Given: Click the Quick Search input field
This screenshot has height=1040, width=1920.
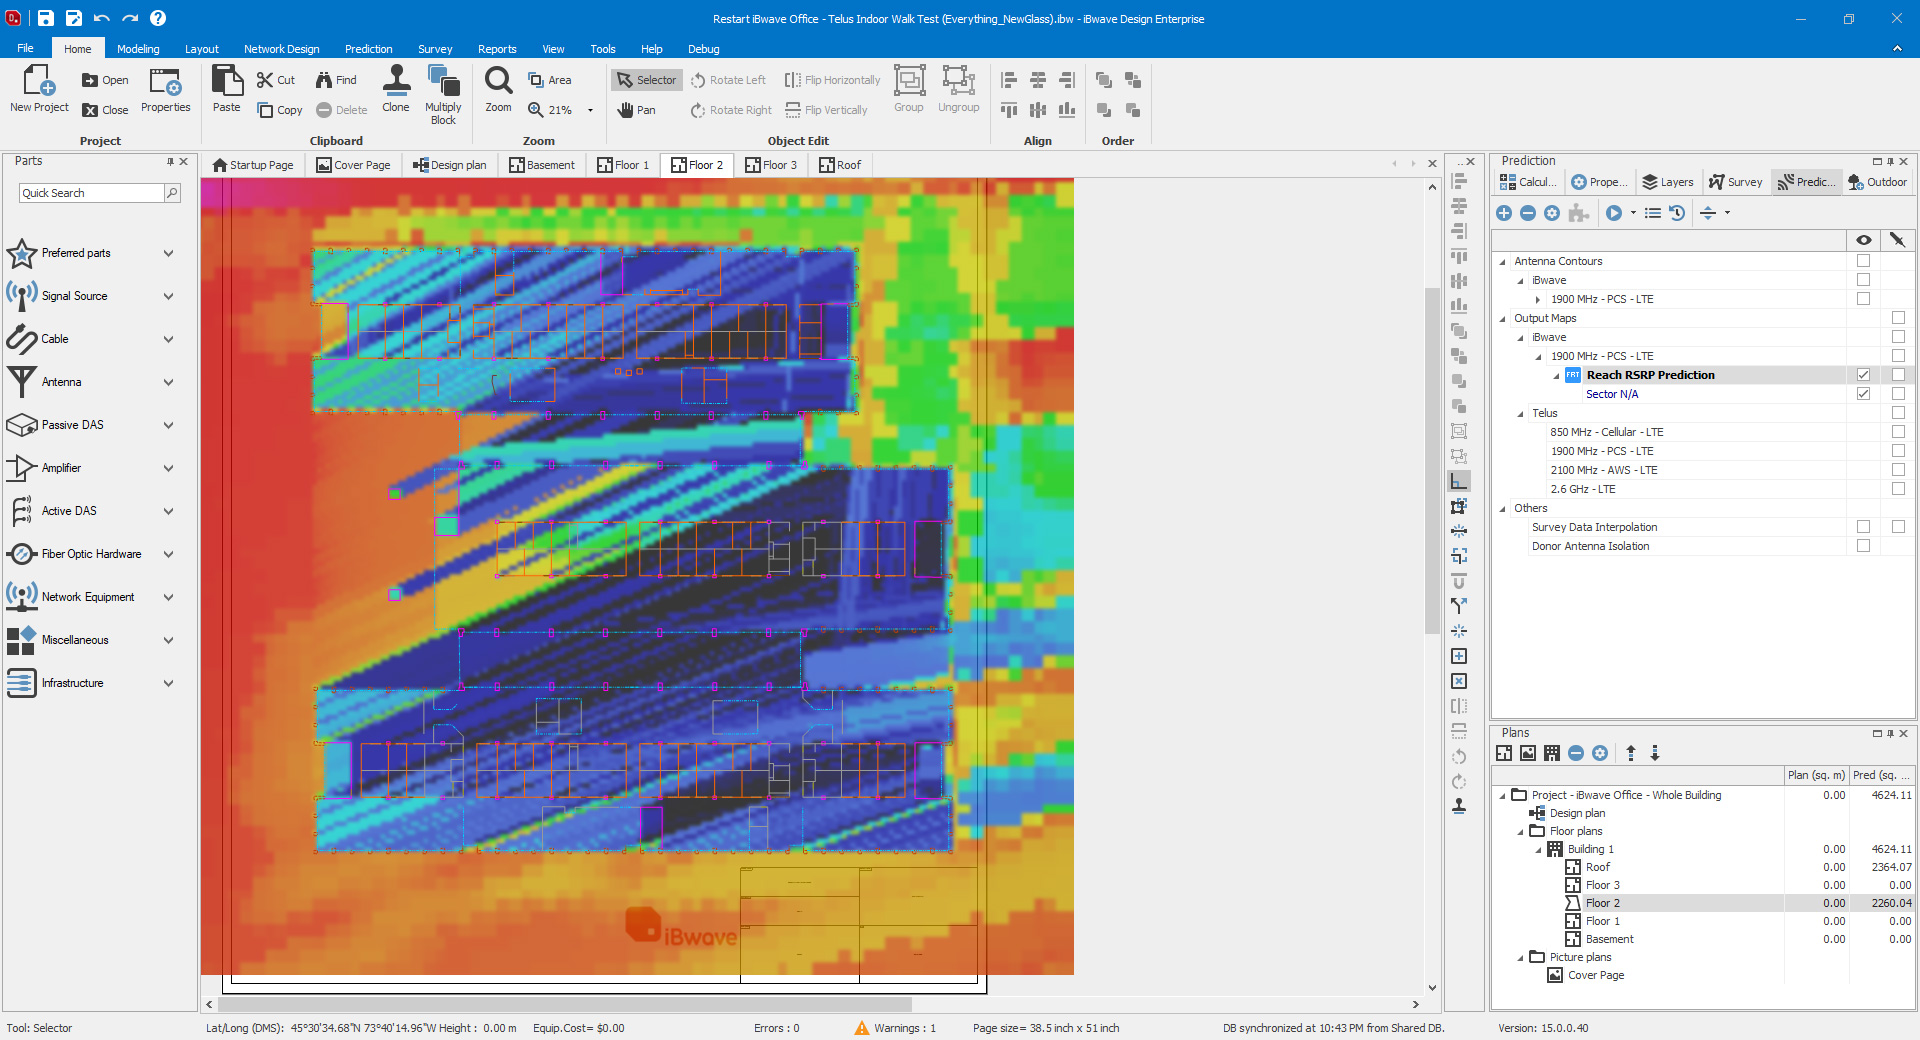Looking at the screenshot, I should pos(92,193).
